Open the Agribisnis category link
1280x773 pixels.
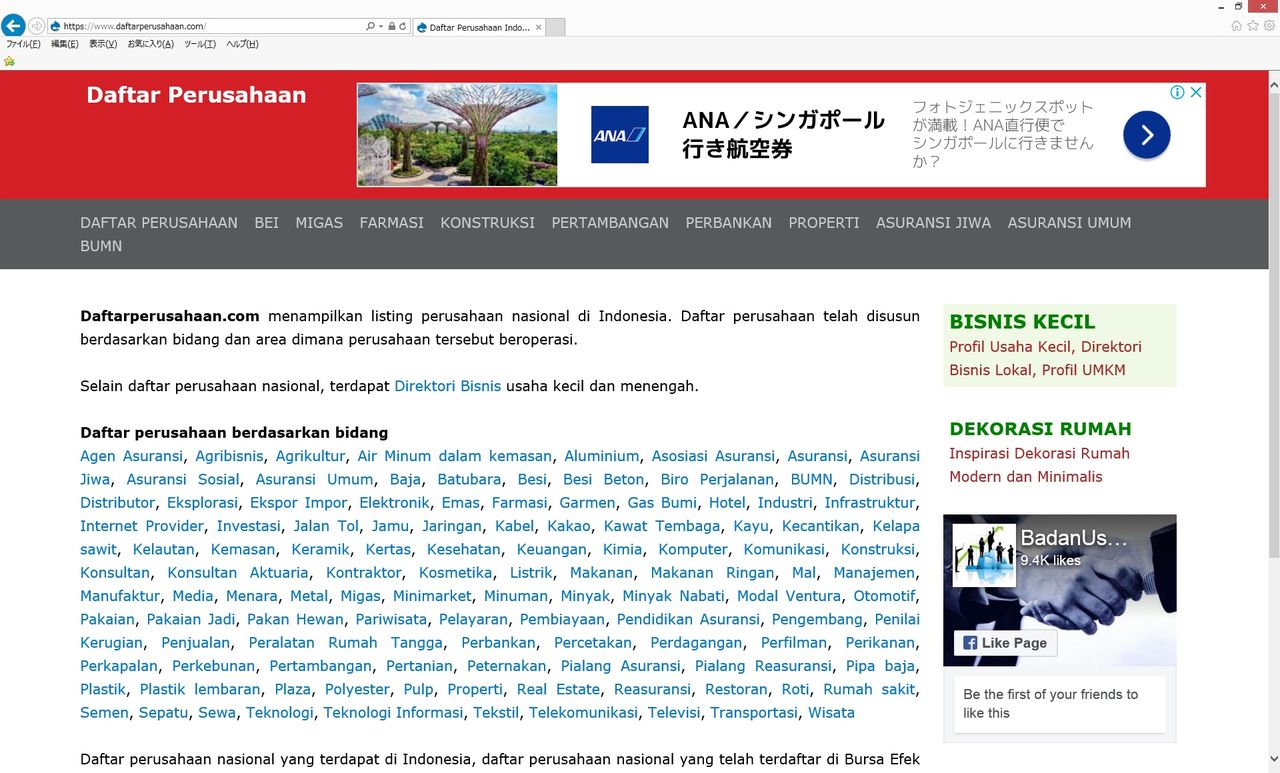[230, 456]
